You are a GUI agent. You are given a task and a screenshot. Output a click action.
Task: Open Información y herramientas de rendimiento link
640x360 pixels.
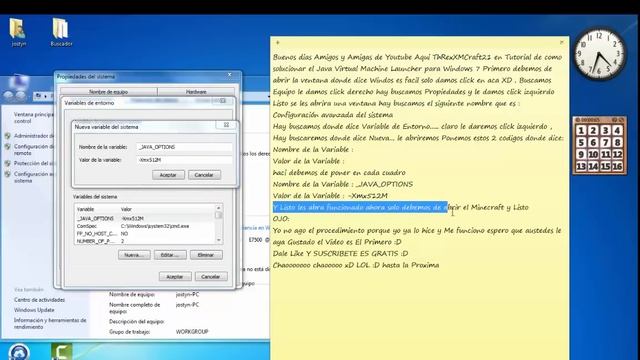(50, 323)
